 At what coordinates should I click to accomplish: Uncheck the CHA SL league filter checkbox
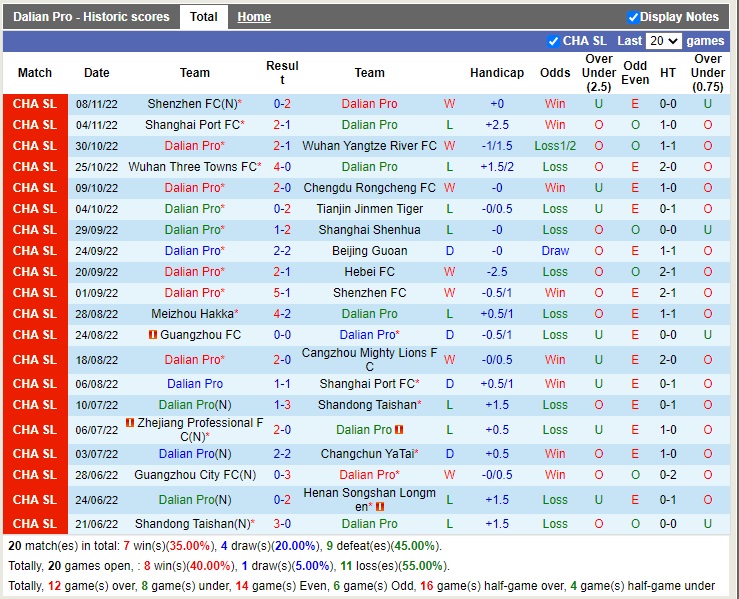coord(554,41)
